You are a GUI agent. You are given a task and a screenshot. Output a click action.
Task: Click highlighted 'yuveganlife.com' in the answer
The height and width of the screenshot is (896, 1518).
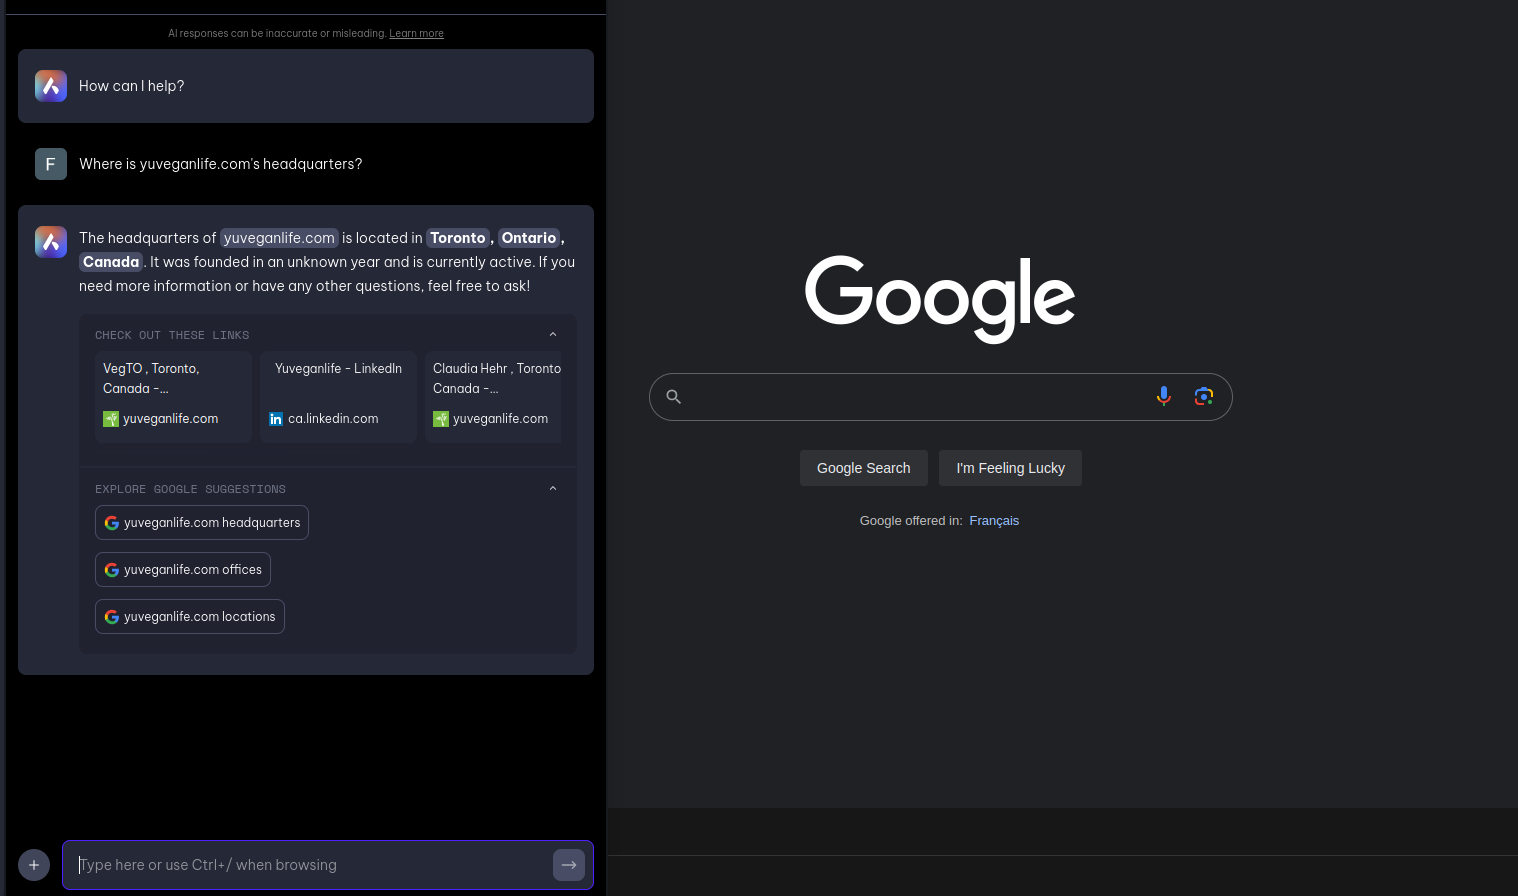coord(279,238)
